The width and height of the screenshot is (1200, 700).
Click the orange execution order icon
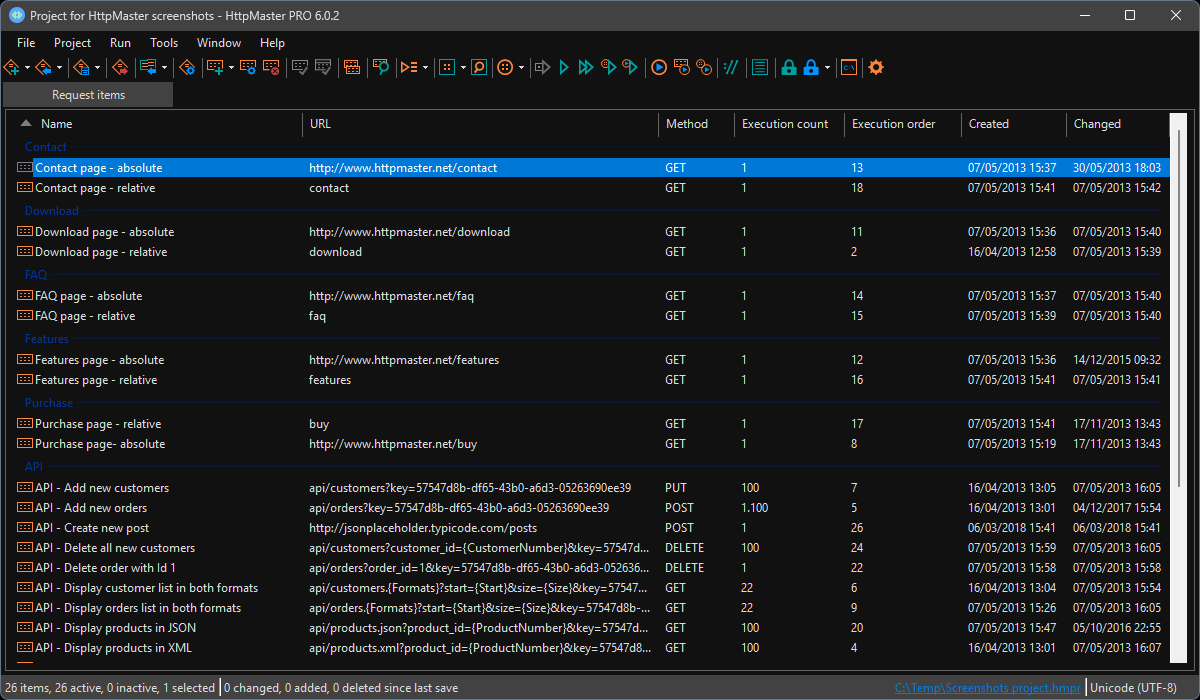(x=409, y=67)
